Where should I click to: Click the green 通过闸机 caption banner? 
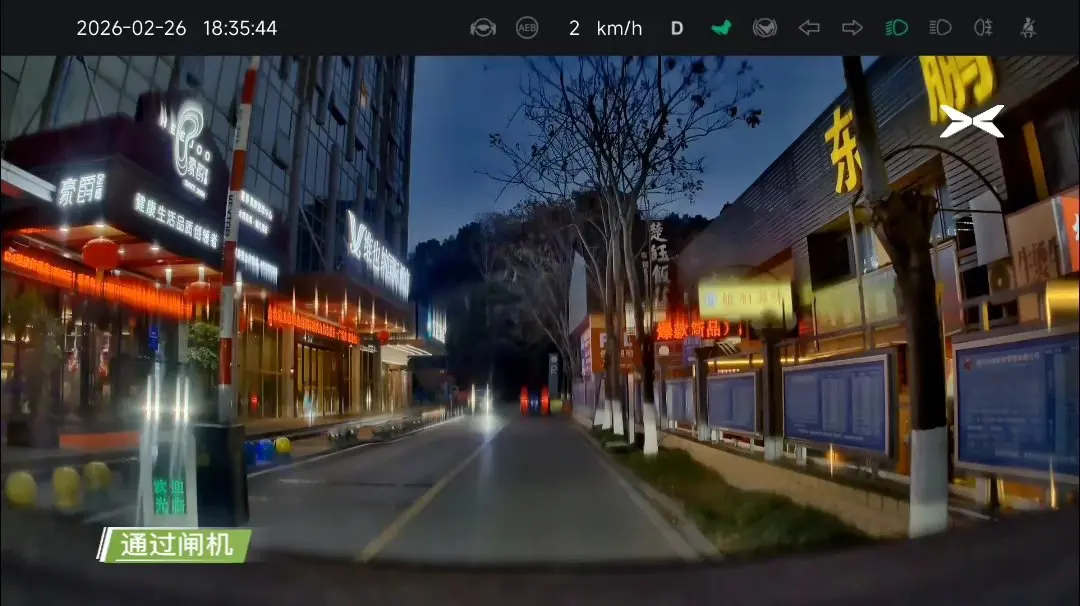[x=175, y=545]
